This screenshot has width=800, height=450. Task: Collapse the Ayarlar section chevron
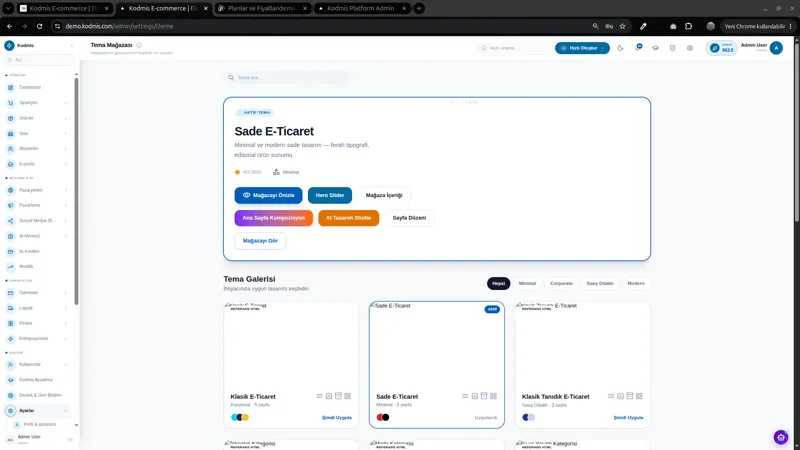[66, 410]
